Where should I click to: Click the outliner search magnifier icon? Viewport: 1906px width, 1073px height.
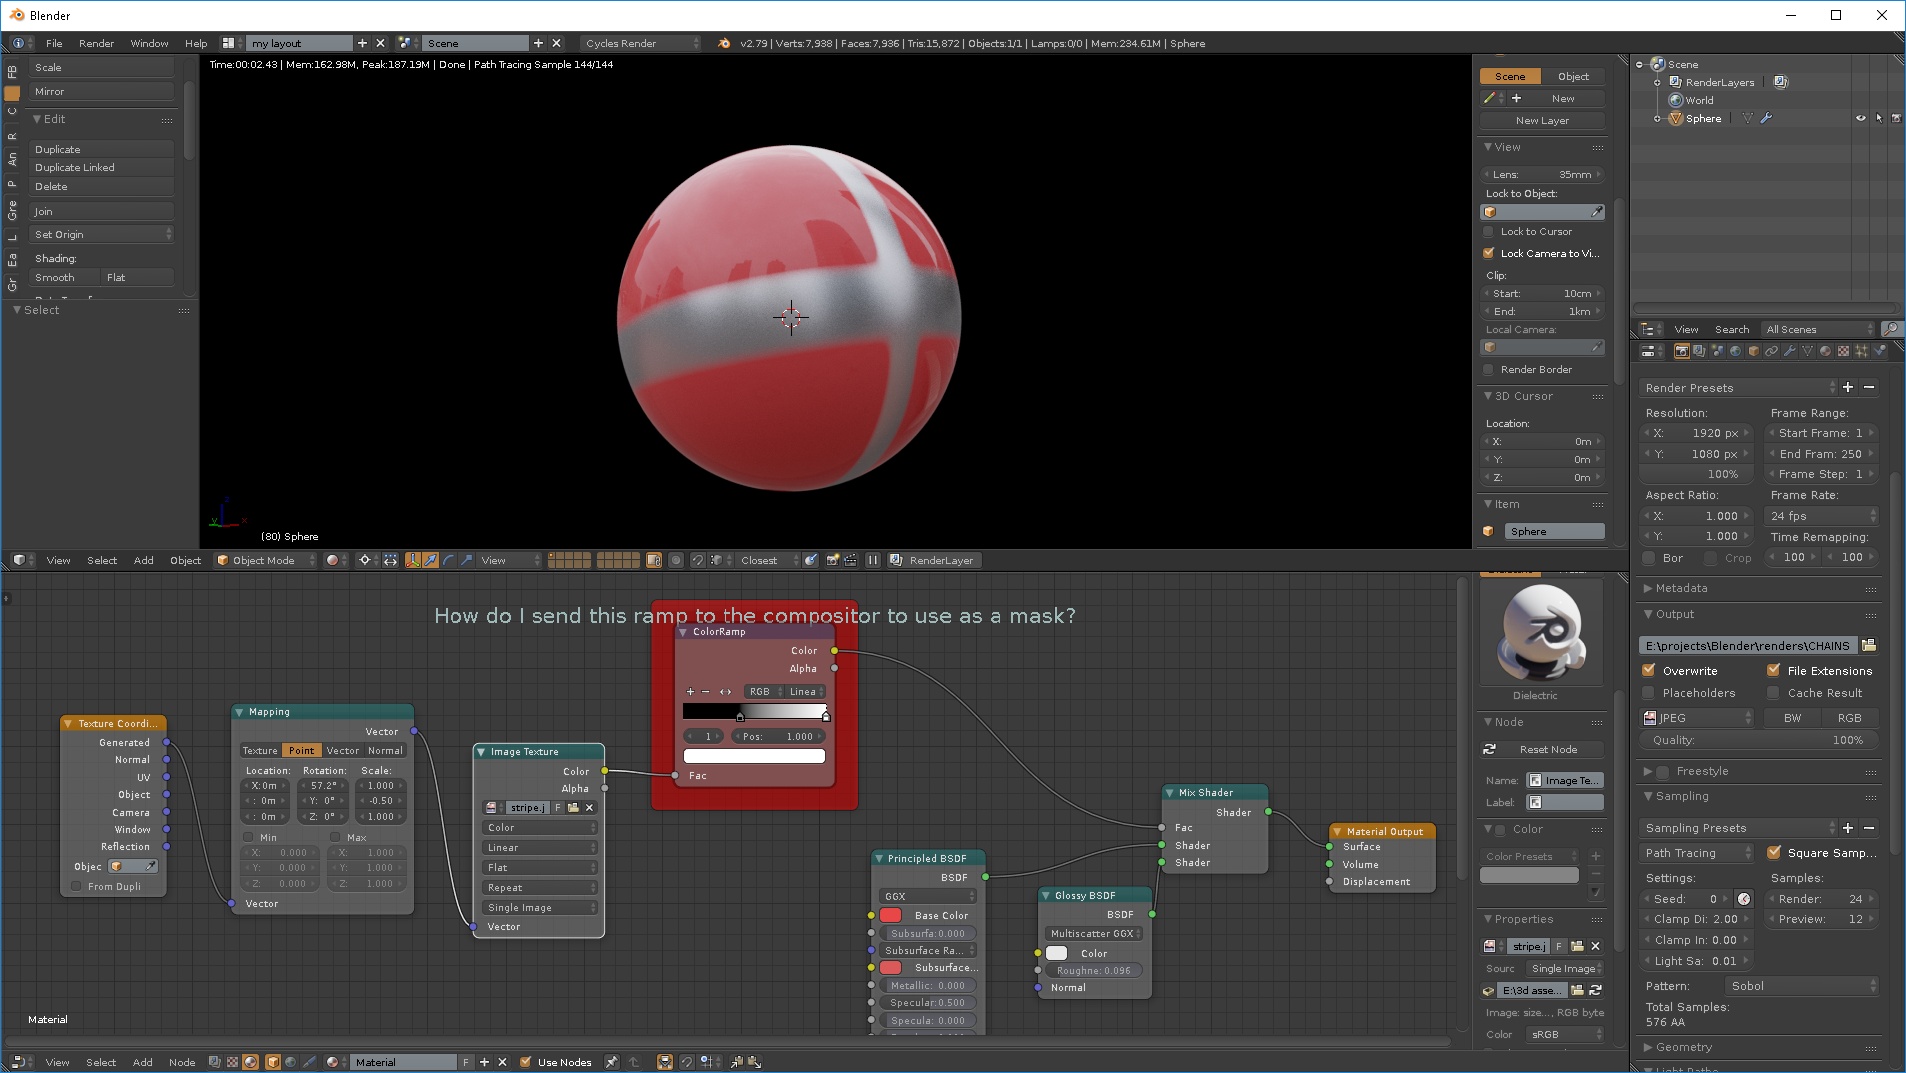click(1890, 329)
